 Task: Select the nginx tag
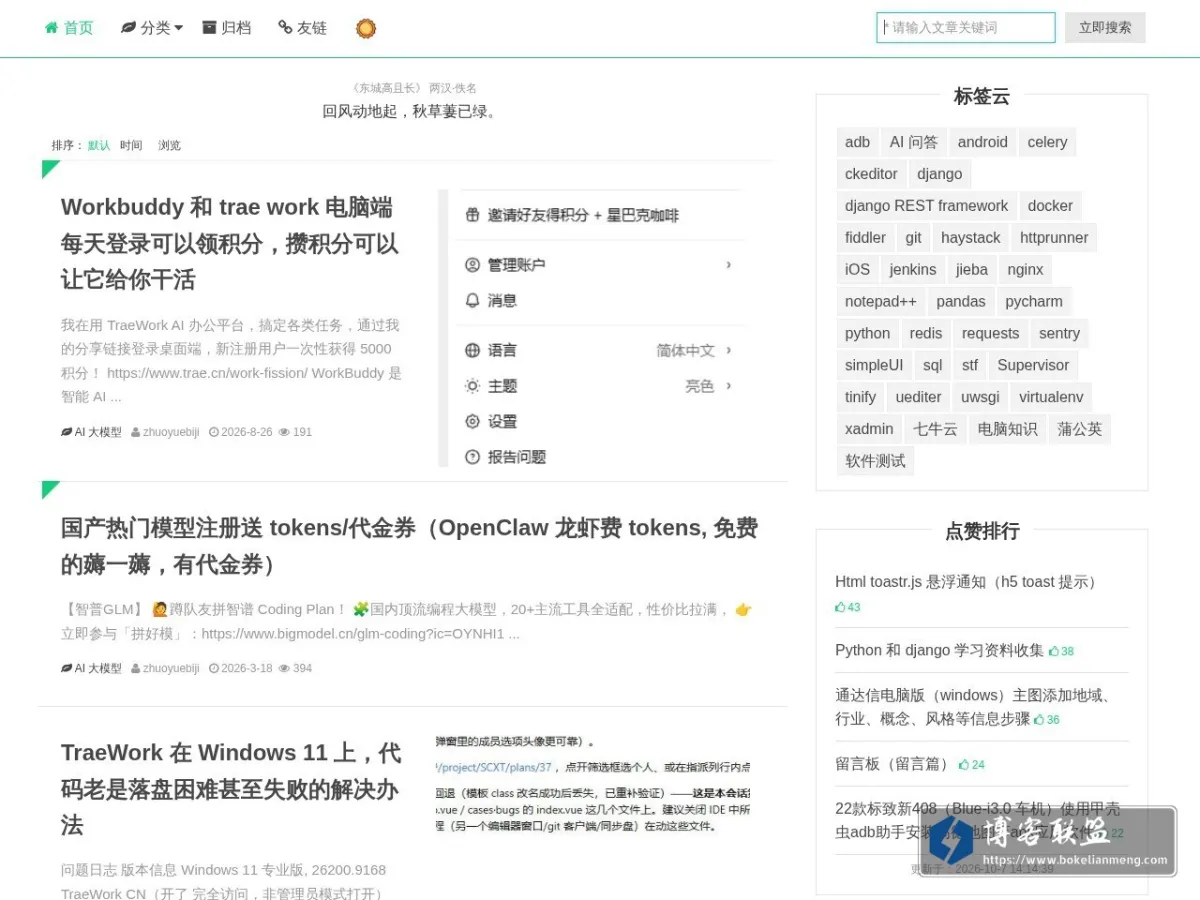tap(1026, 270)
